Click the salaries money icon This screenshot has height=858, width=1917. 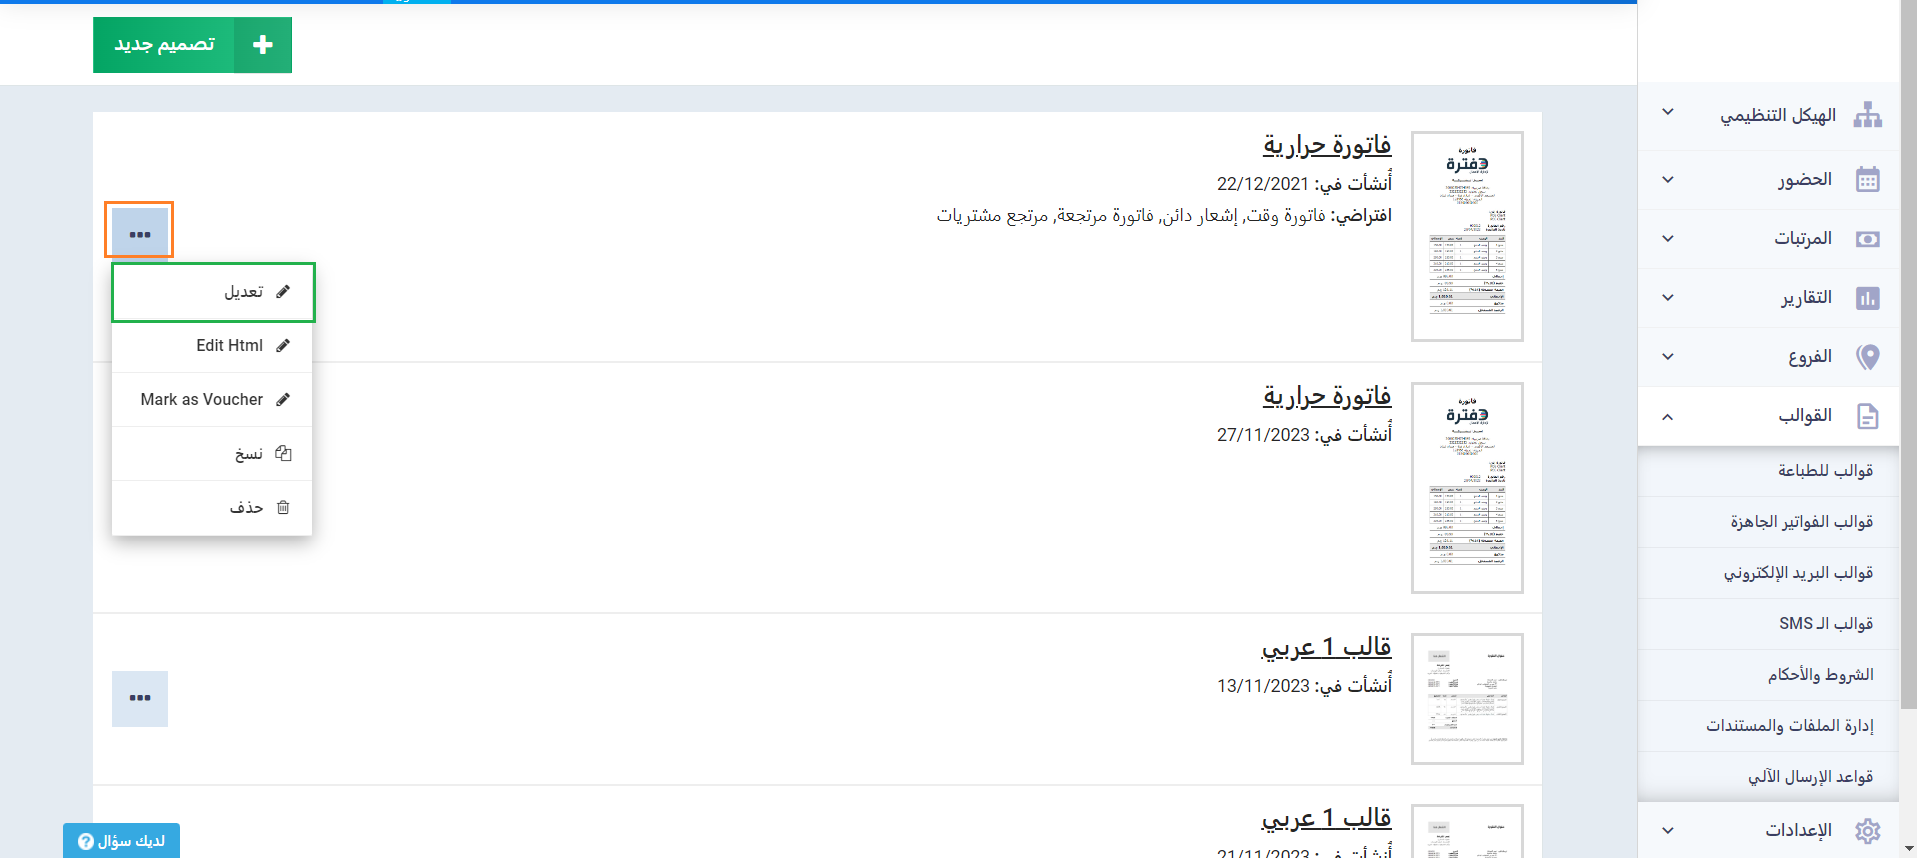[x=1867, y=239]
